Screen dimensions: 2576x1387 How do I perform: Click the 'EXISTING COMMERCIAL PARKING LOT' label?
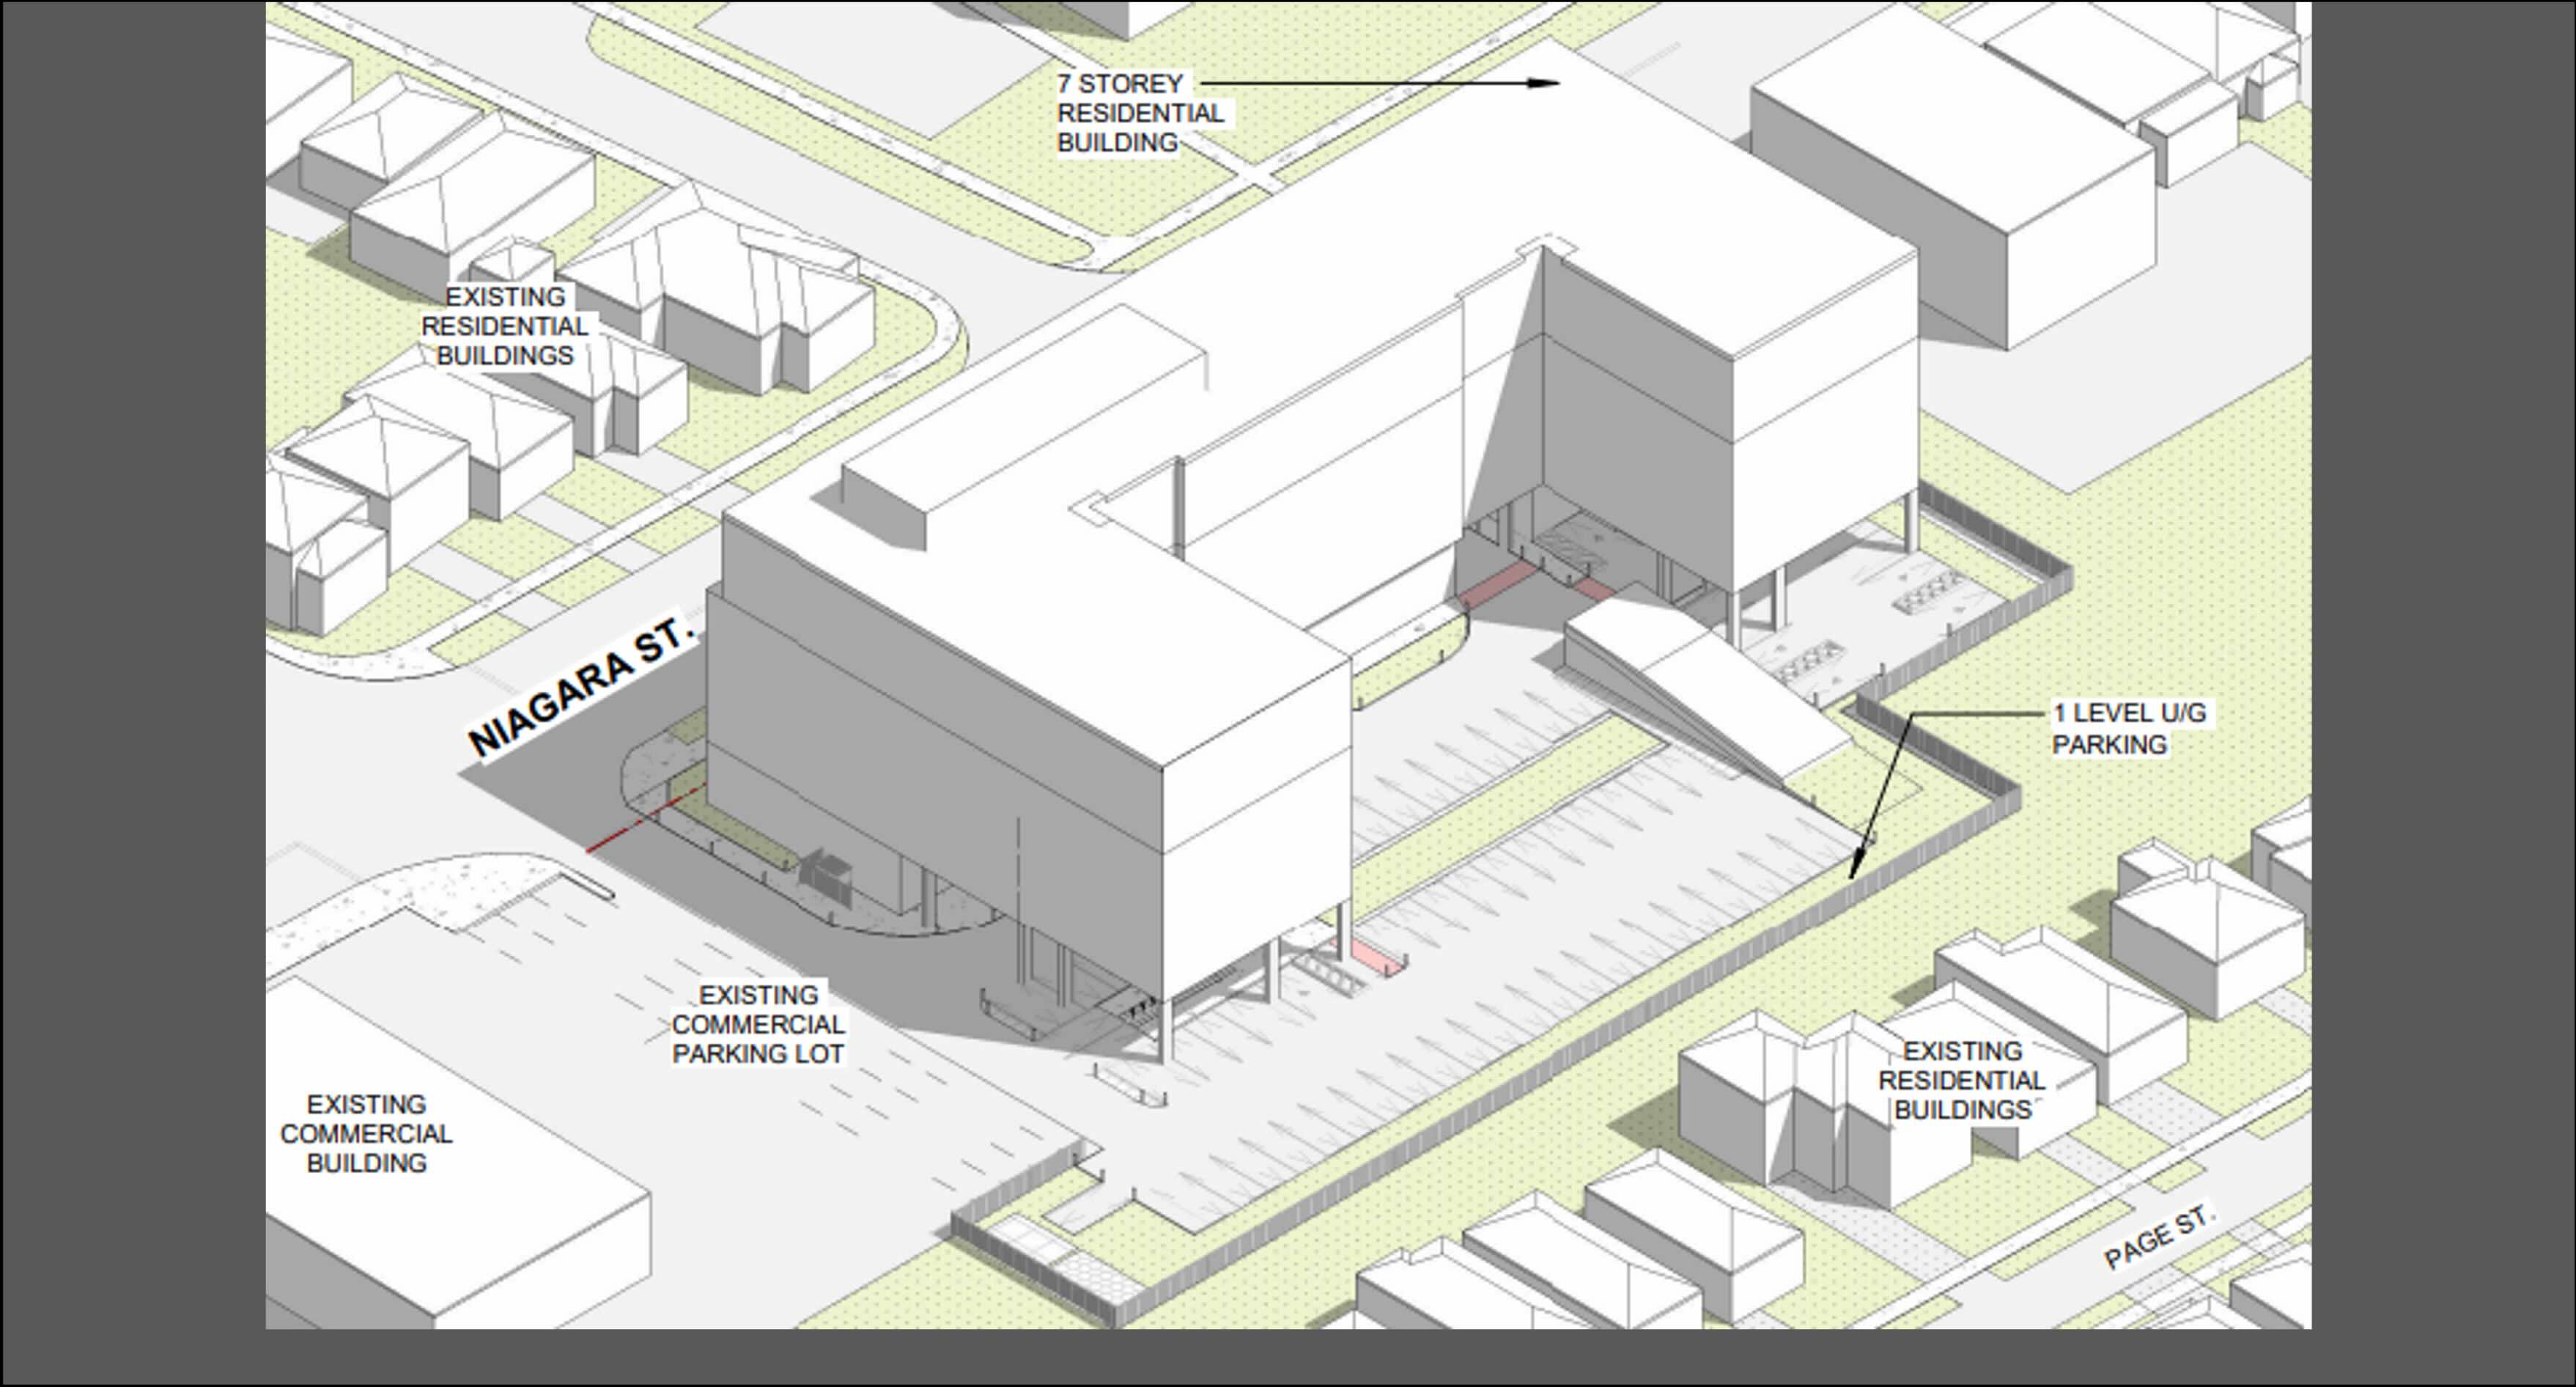pos(758,1024)
